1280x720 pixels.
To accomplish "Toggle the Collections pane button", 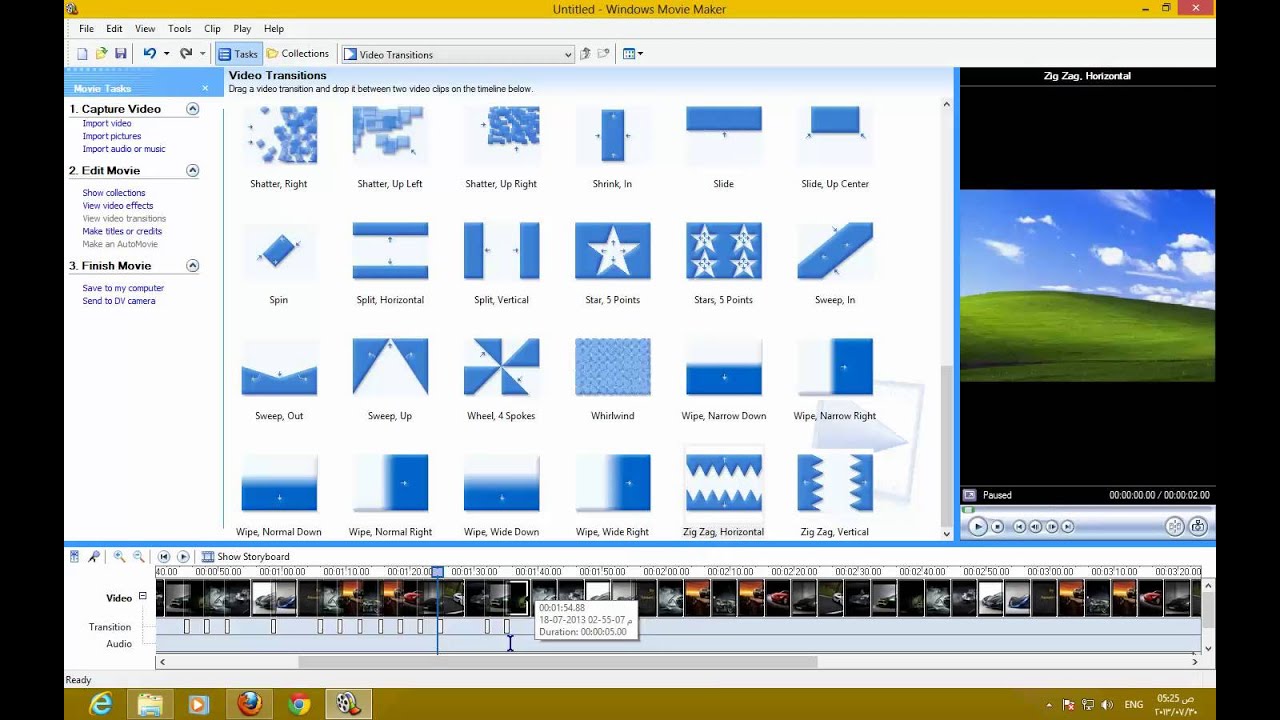I will [x=297, y=54].
